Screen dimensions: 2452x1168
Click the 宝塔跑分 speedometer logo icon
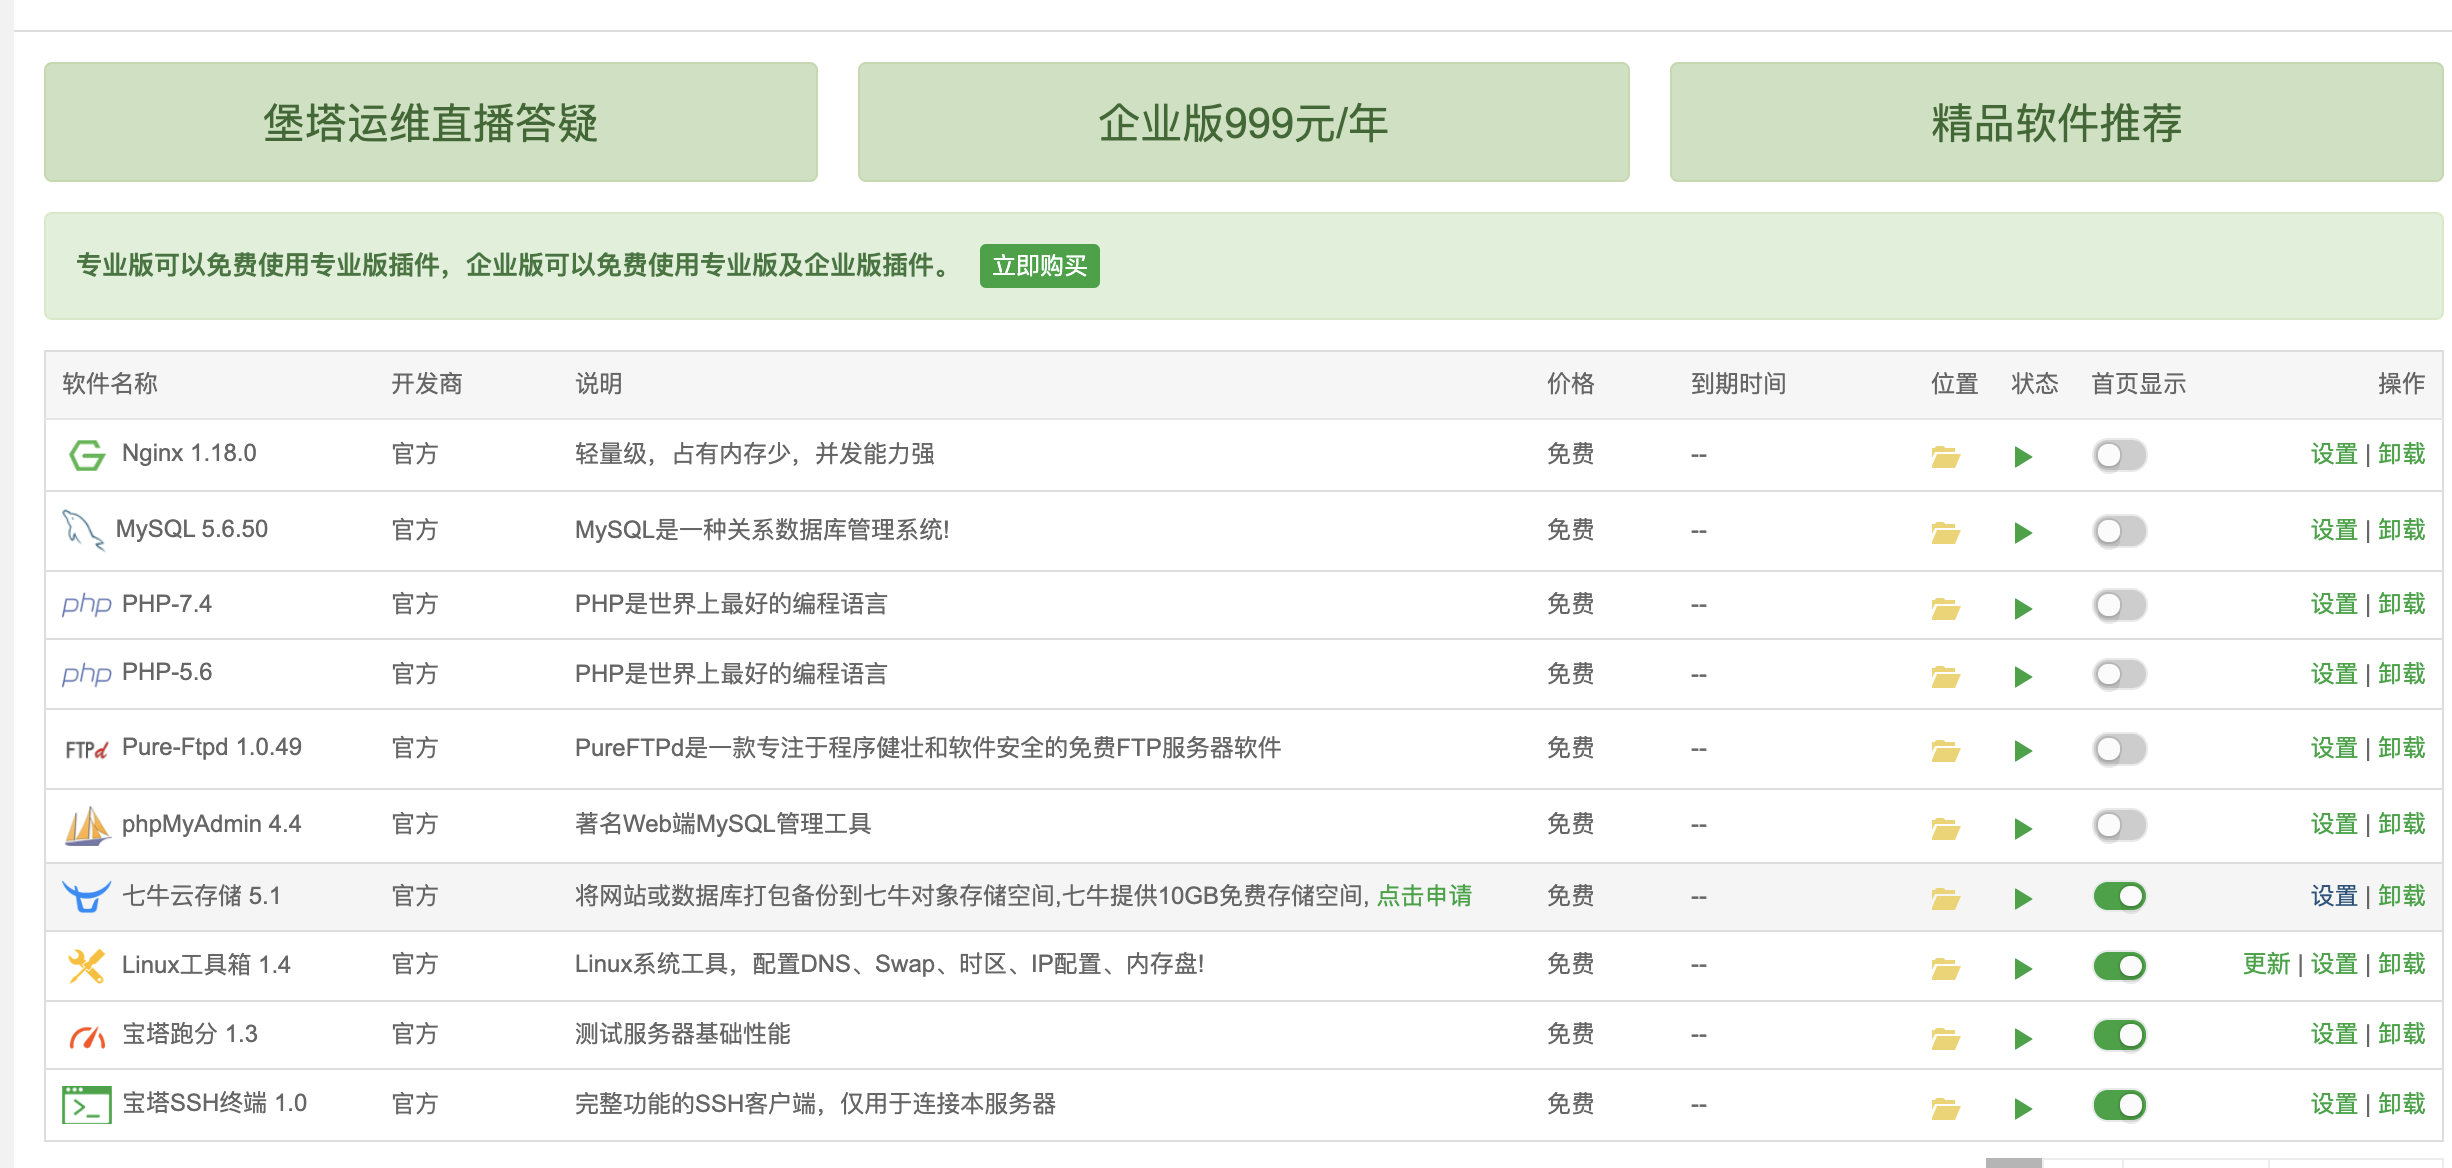pyautogui.click(x=87, y=1037)
